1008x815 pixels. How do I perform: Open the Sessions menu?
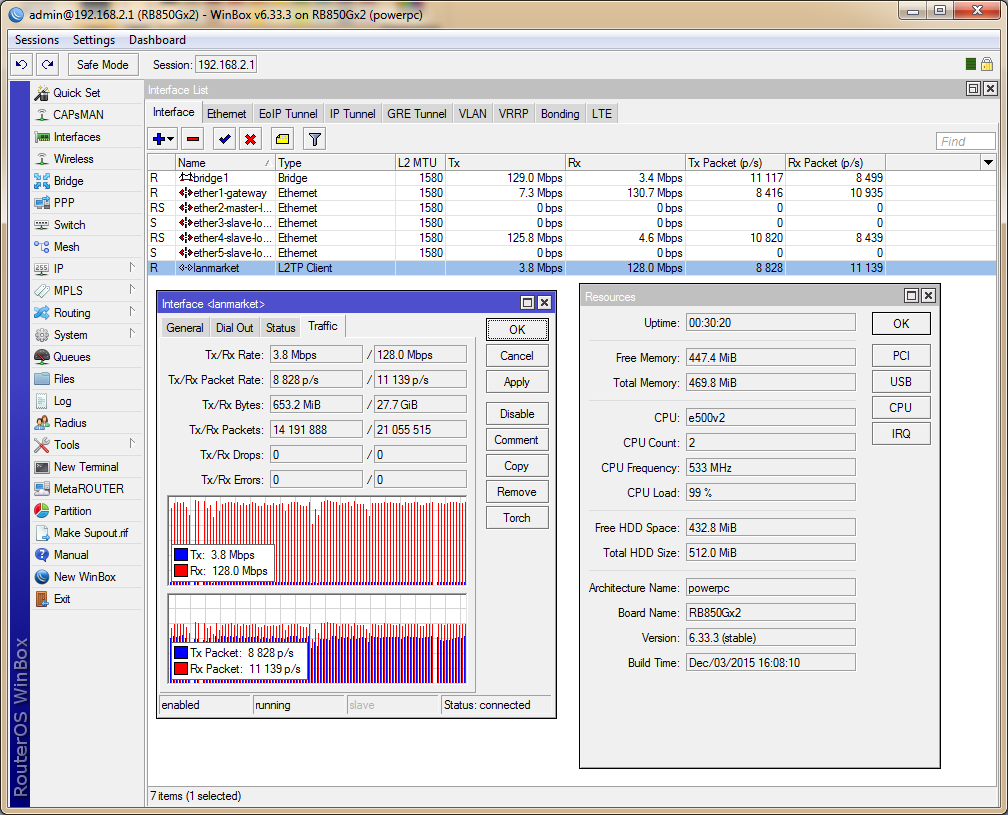[x=36, y=39]
